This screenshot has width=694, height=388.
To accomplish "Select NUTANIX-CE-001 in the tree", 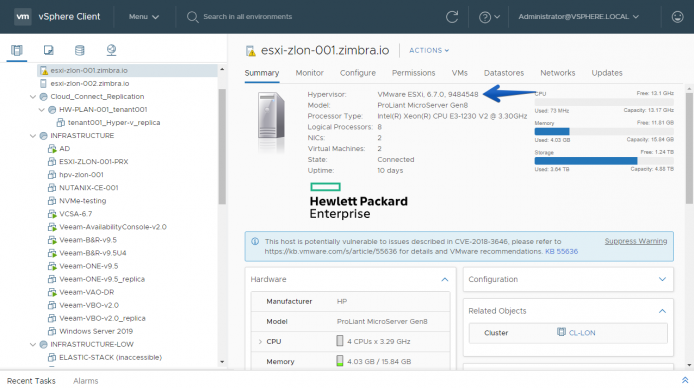I will pos(89,188).
